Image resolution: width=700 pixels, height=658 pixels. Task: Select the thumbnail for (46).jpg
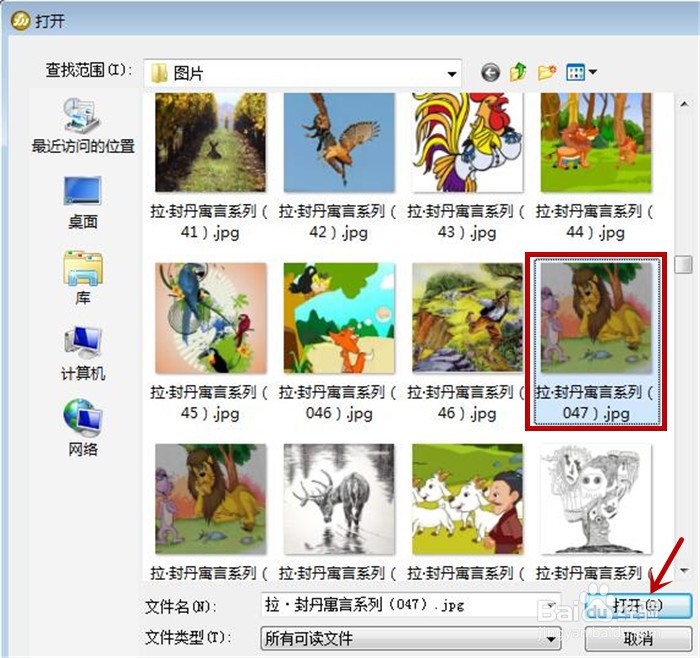(x=467, y=317)
